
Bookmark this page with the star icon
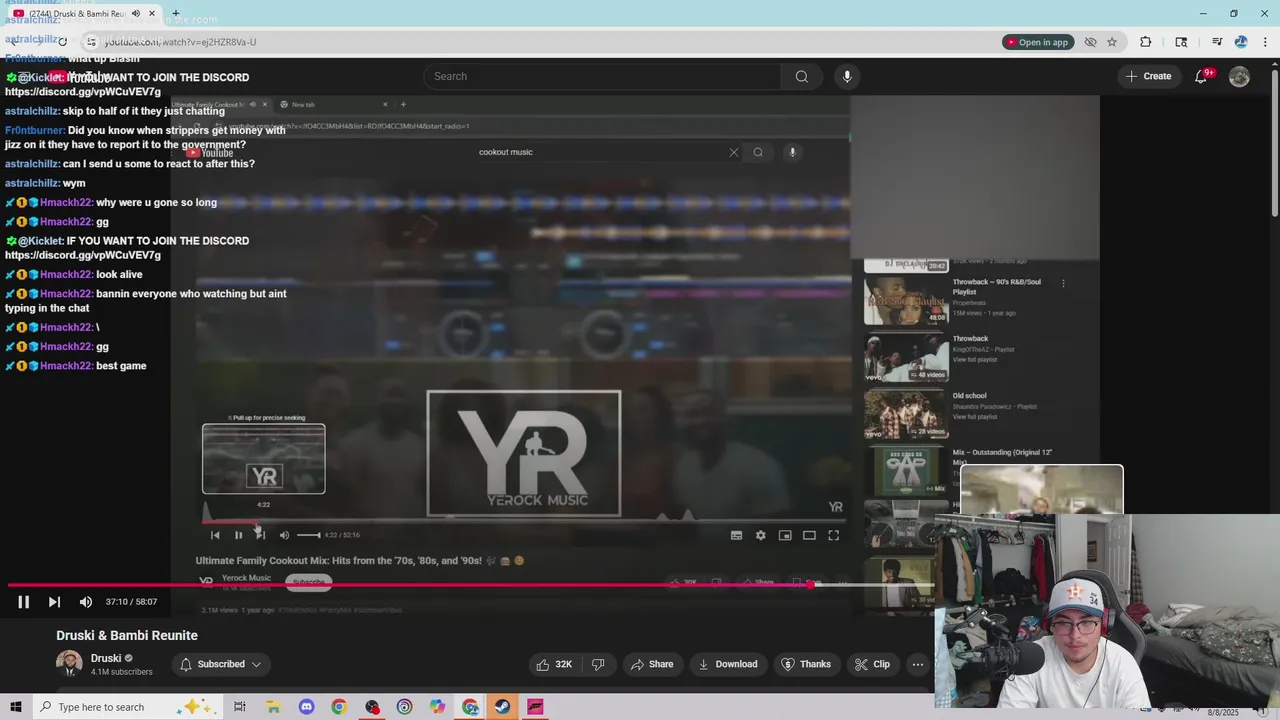pos(1112,42)
